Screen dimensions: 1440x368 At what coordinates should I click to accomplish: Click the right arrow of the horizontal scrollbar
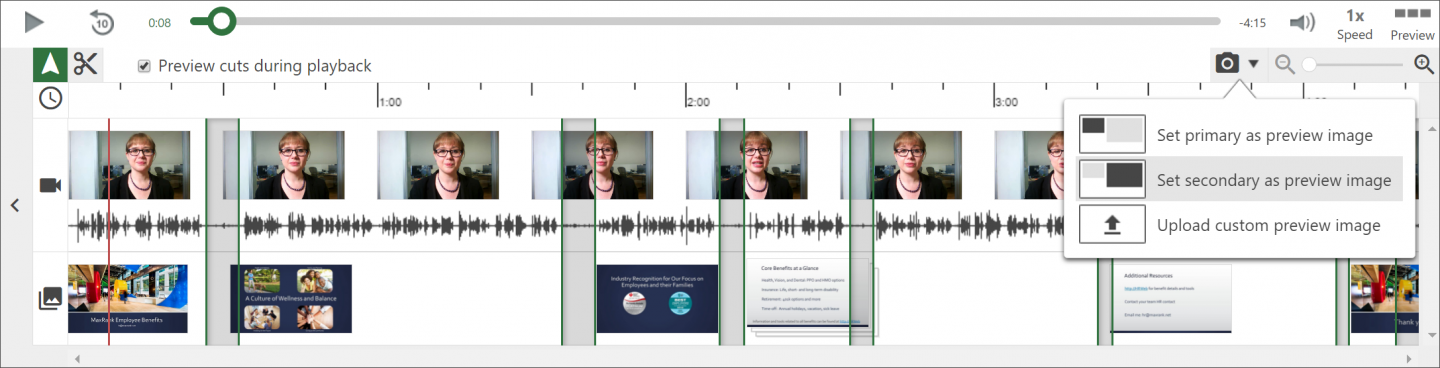click(1410, 357)
